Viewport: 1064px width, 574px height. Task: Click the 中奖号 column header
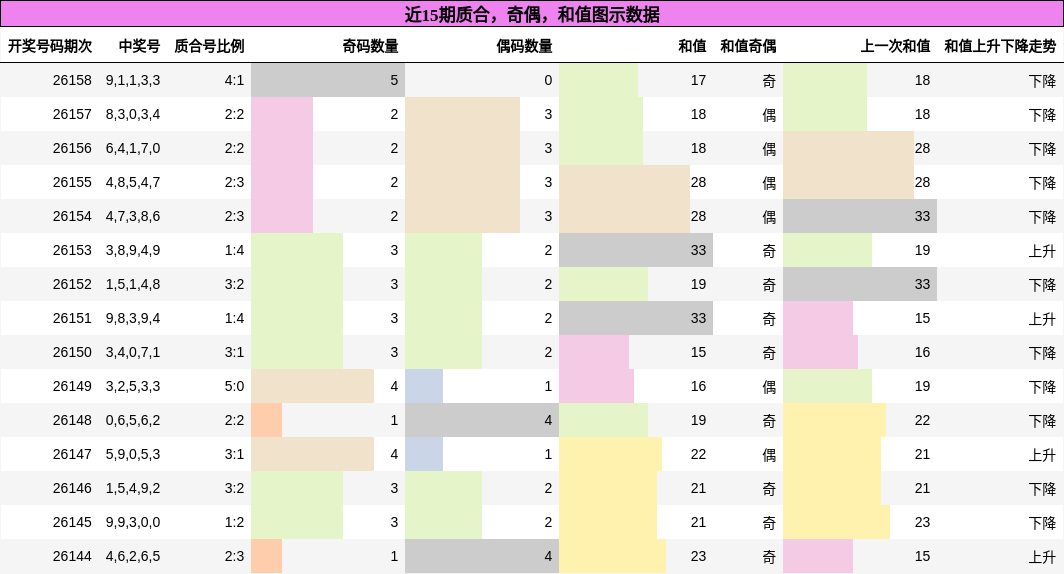(139, 46)
